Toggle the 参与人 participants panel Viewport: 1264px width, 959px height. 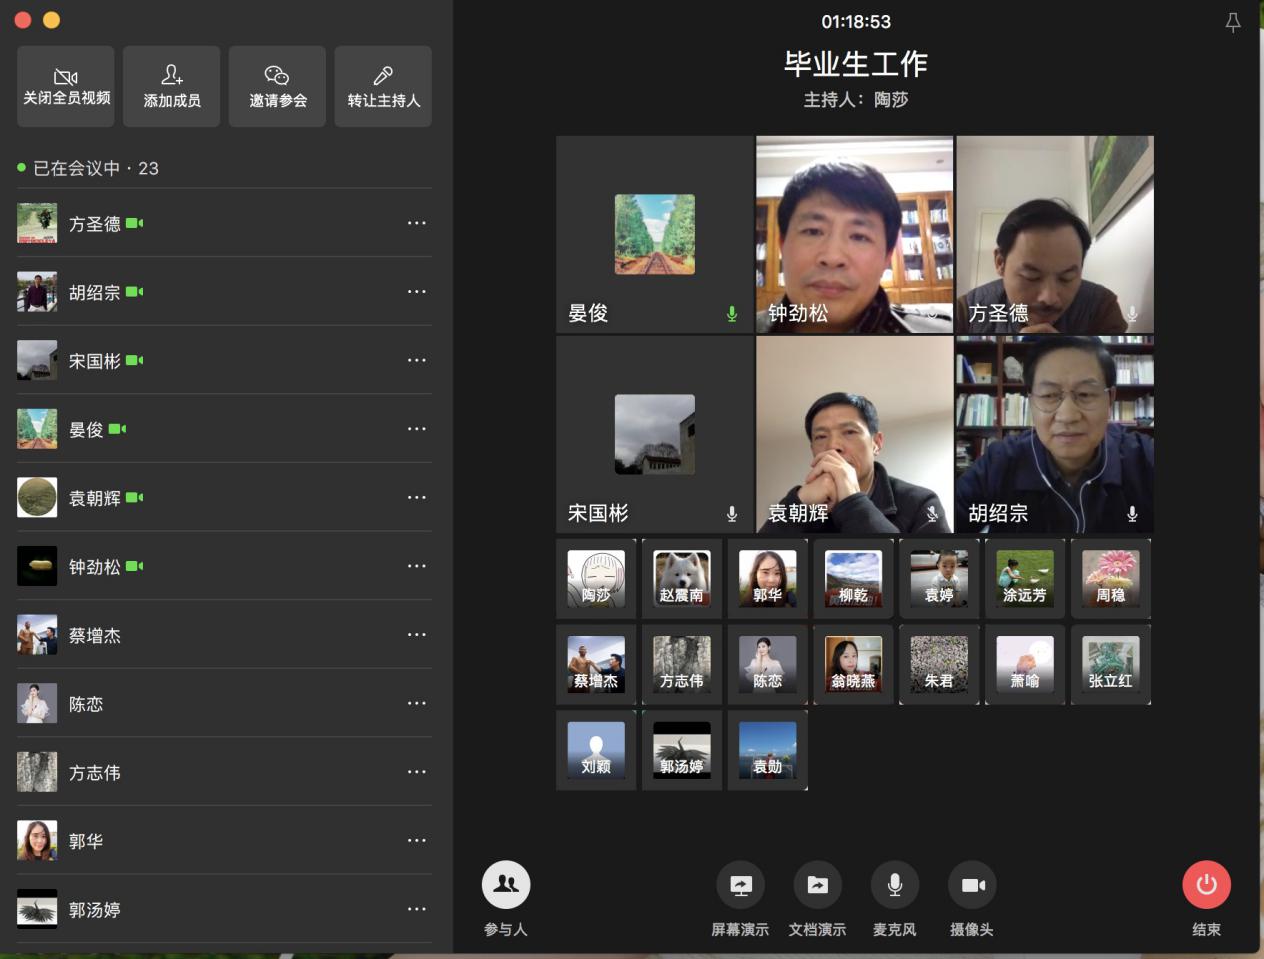pos(506,885)
